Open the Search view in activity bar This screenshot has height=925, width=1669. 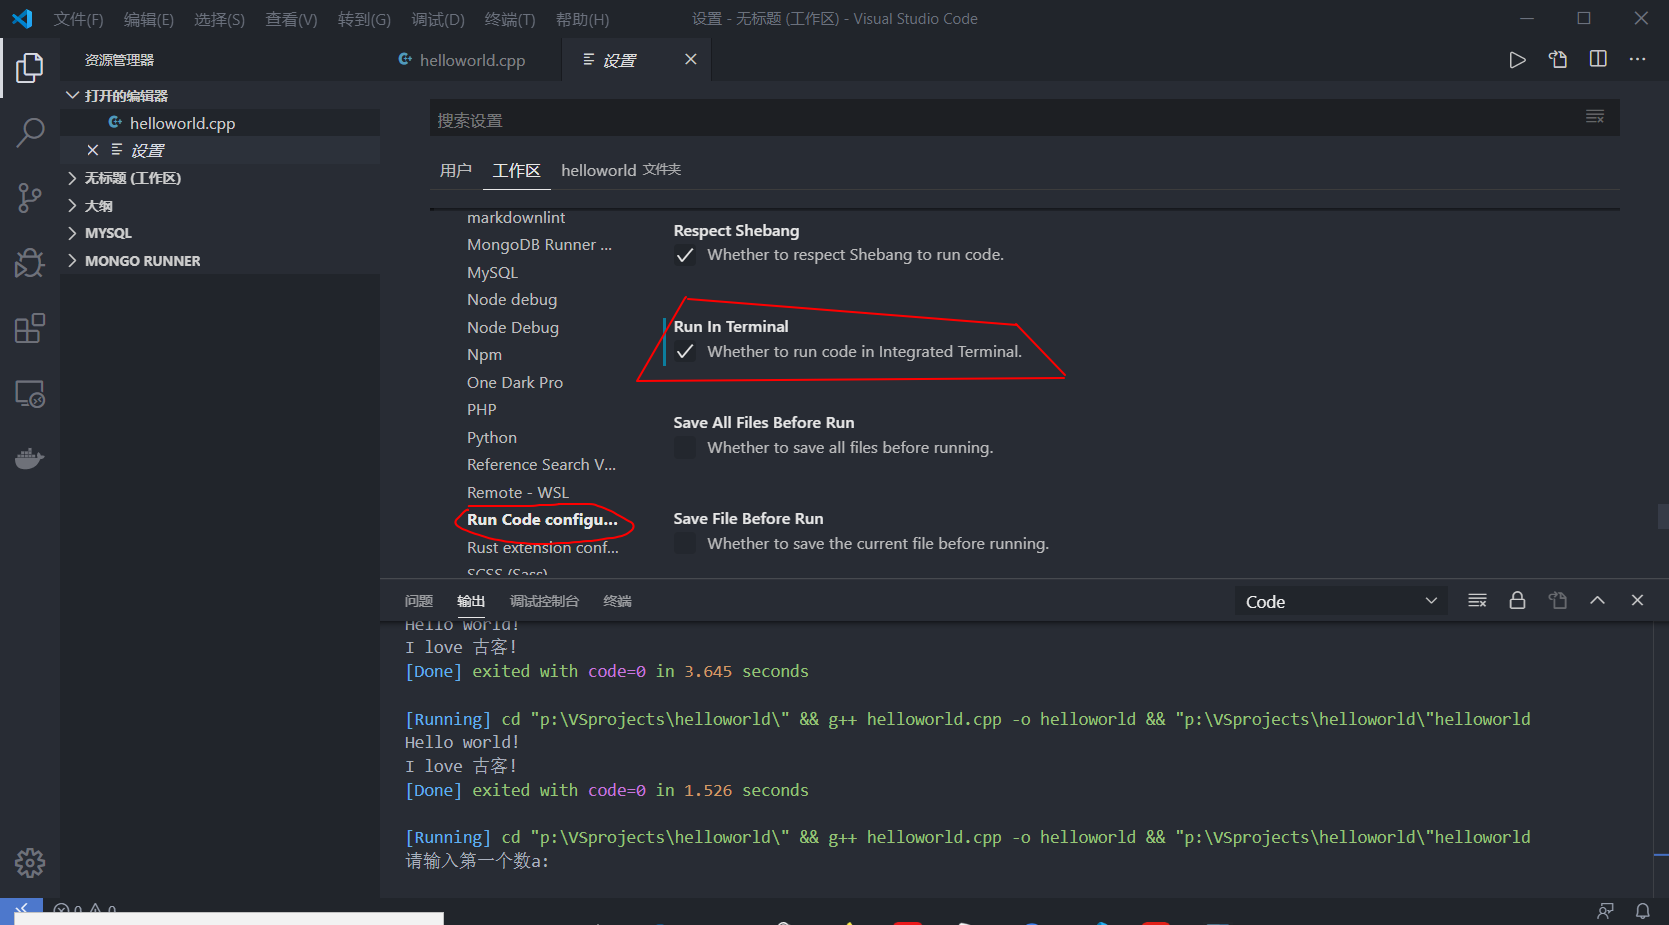coord(30,132)
